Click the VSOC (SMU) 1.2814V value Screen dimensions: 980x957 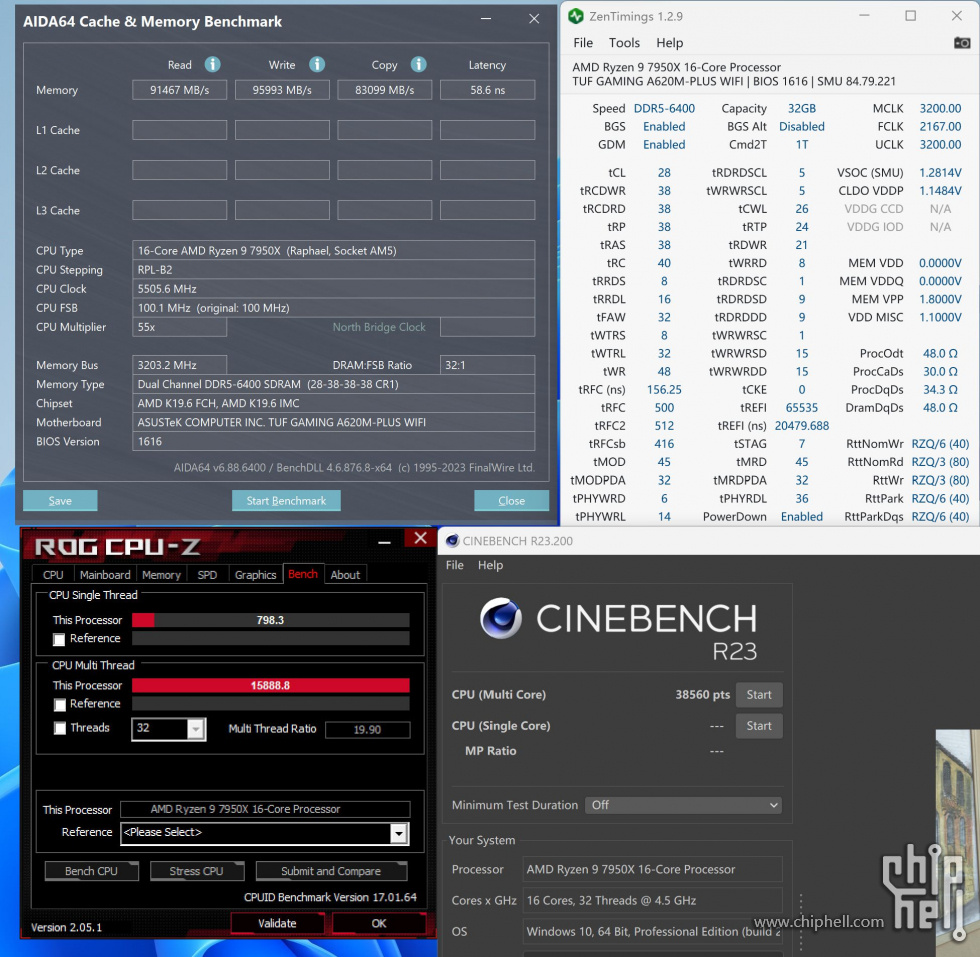coord(939,173)
